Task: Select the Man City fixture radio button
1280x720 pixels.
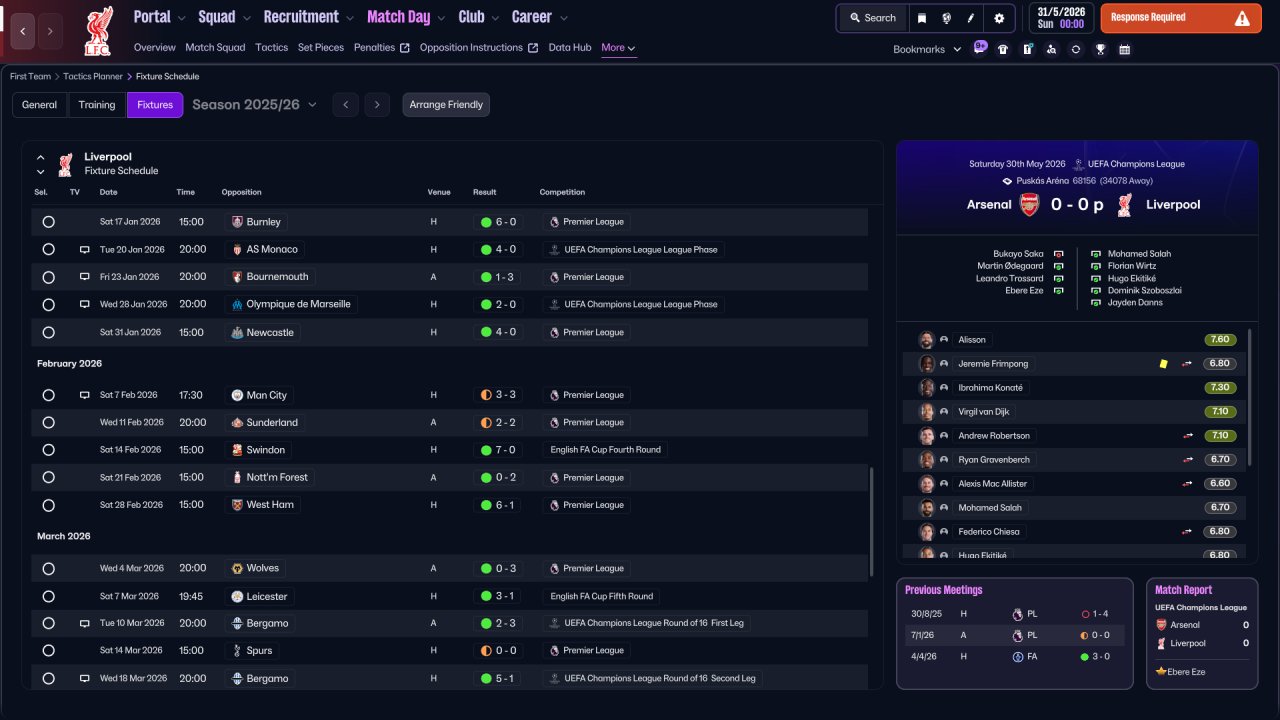Action: (48, 395)
